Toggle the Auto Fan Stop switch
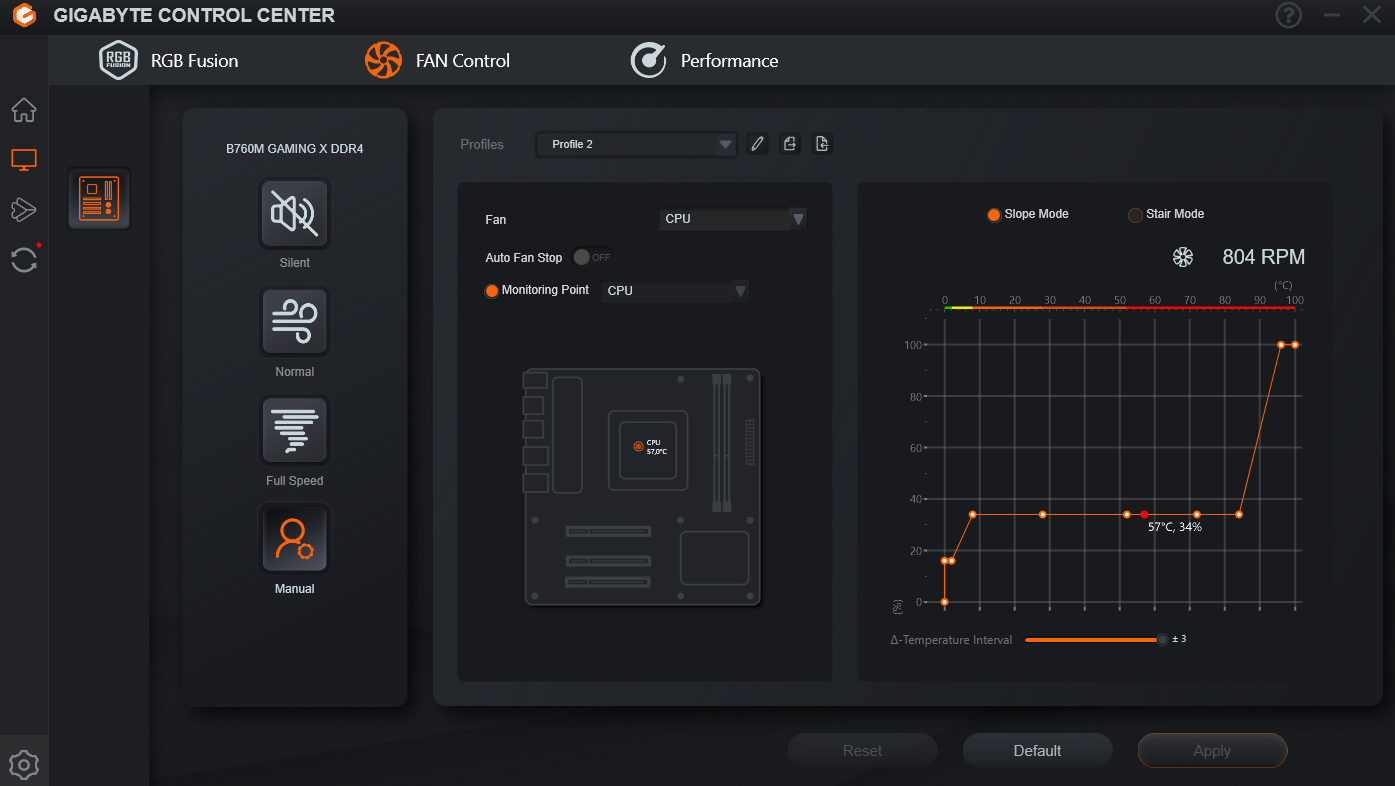This screenshot has width=1395, height=786. (592, 257)
